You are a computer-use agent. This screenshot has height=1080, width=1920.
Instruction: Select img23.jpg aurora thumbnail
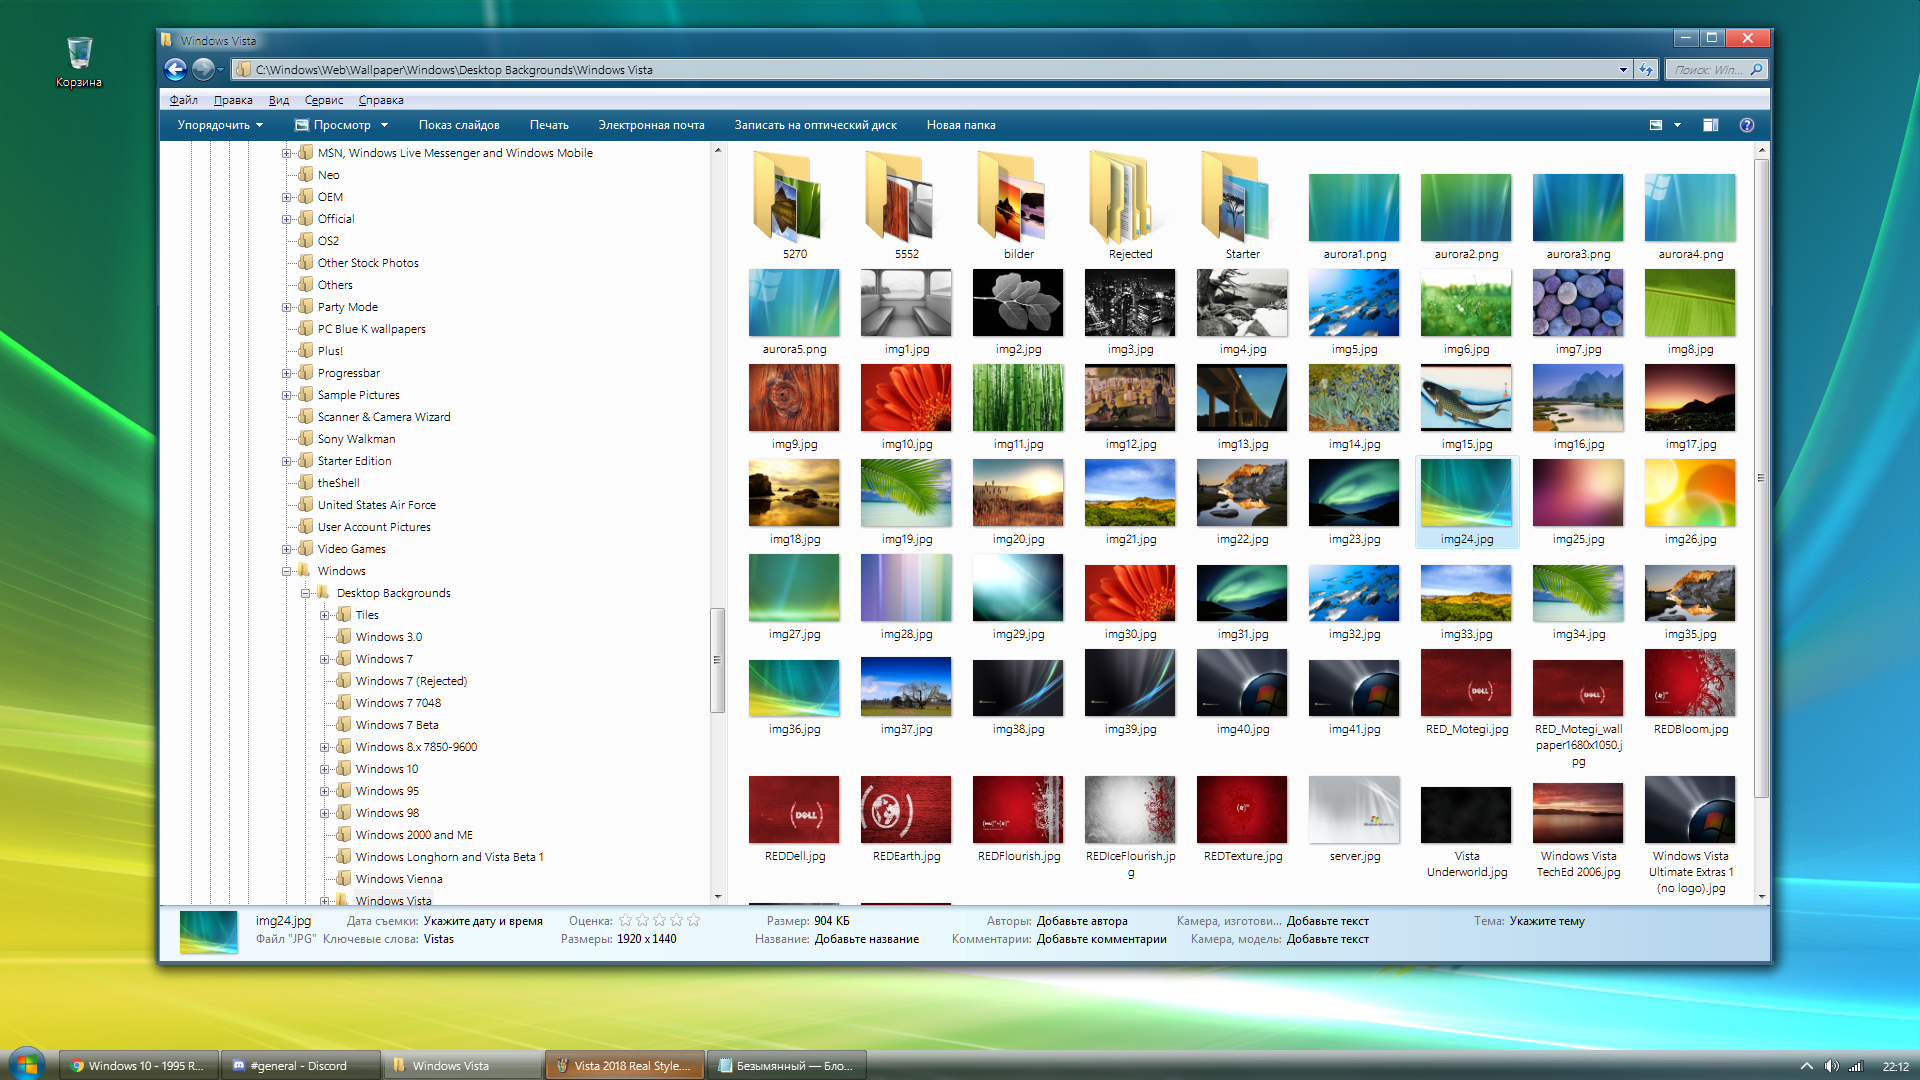1354,493
